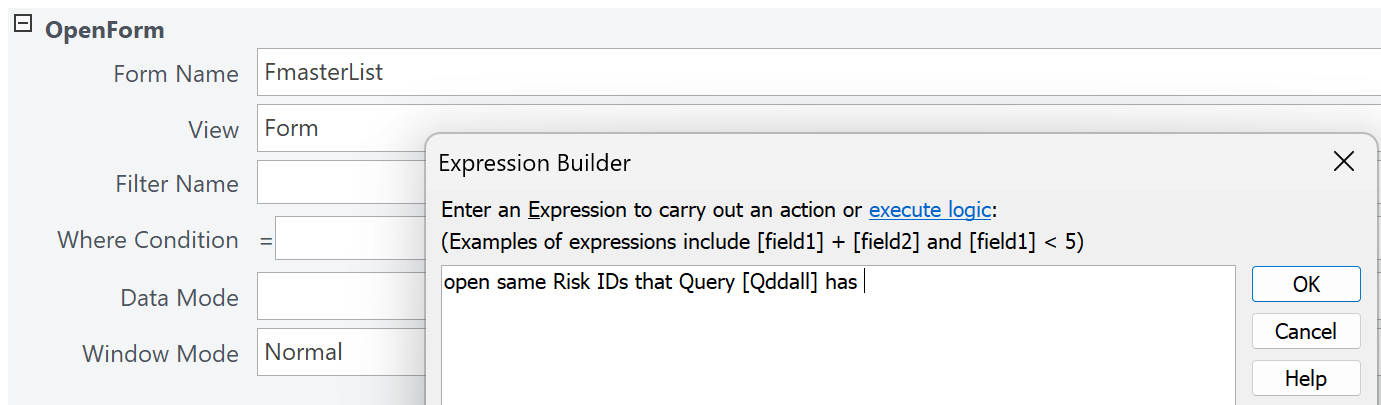Image resolution: width=1381 pixels, height=405 pixels.
Task: Click the Form Name label
Action: tap(175, 74)
